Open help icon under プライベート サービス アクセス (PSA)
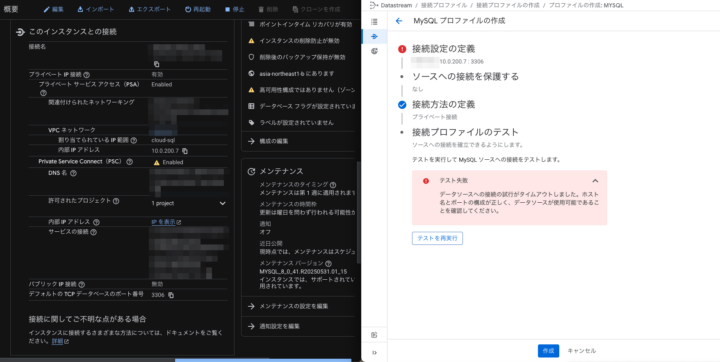Image resolution: width=720 pixels, height=362 pixels. 44,93
